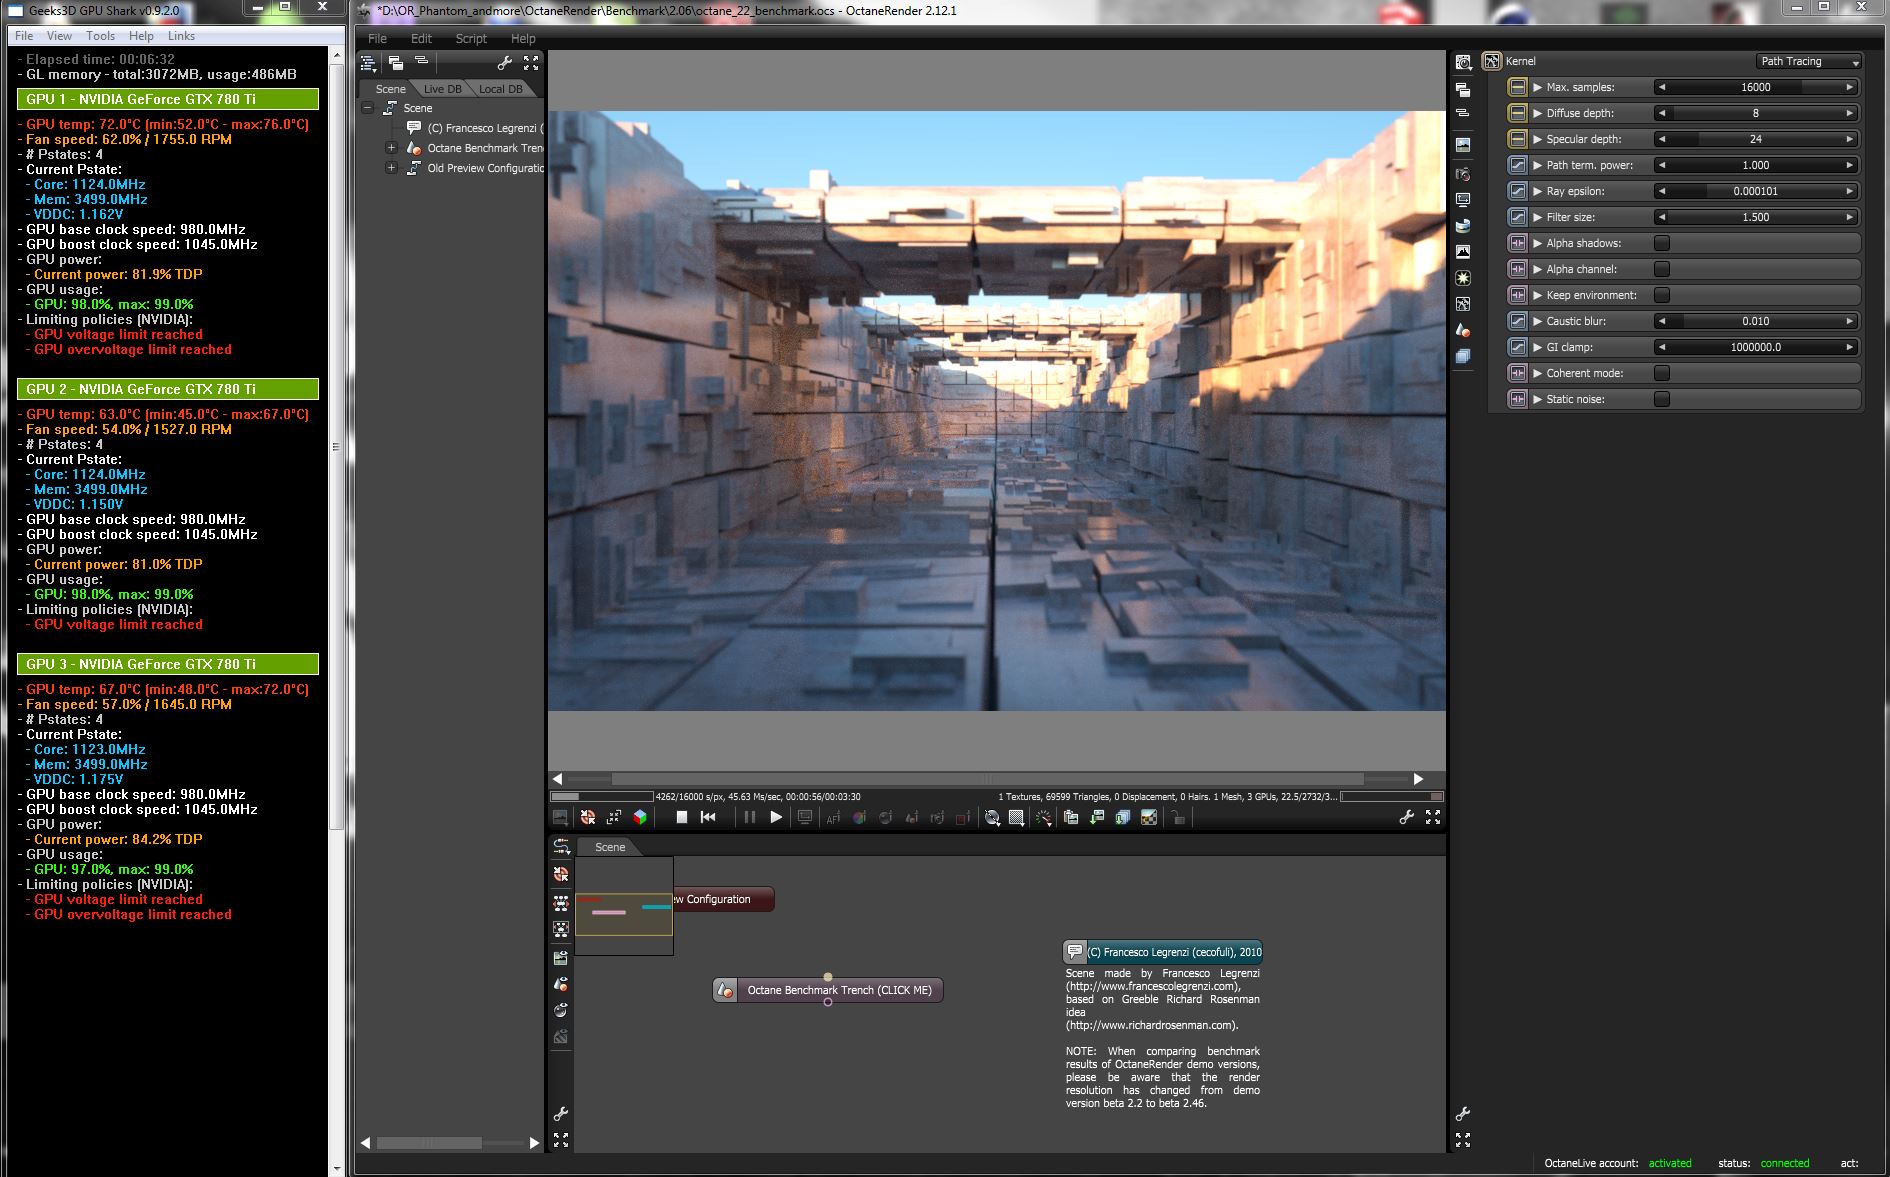The width and height of the screenshot is (1890, 1177).
Task: Collapse the Scene root tree node
Action: [368, 108]
